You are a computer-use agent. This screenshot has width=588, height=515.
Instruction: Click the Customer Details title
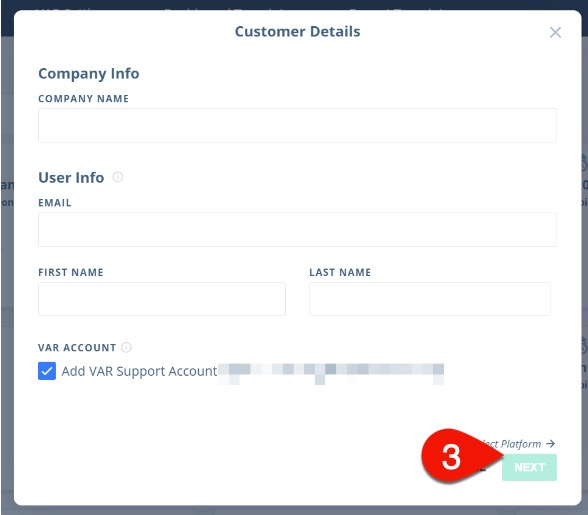tap(297, 32)
